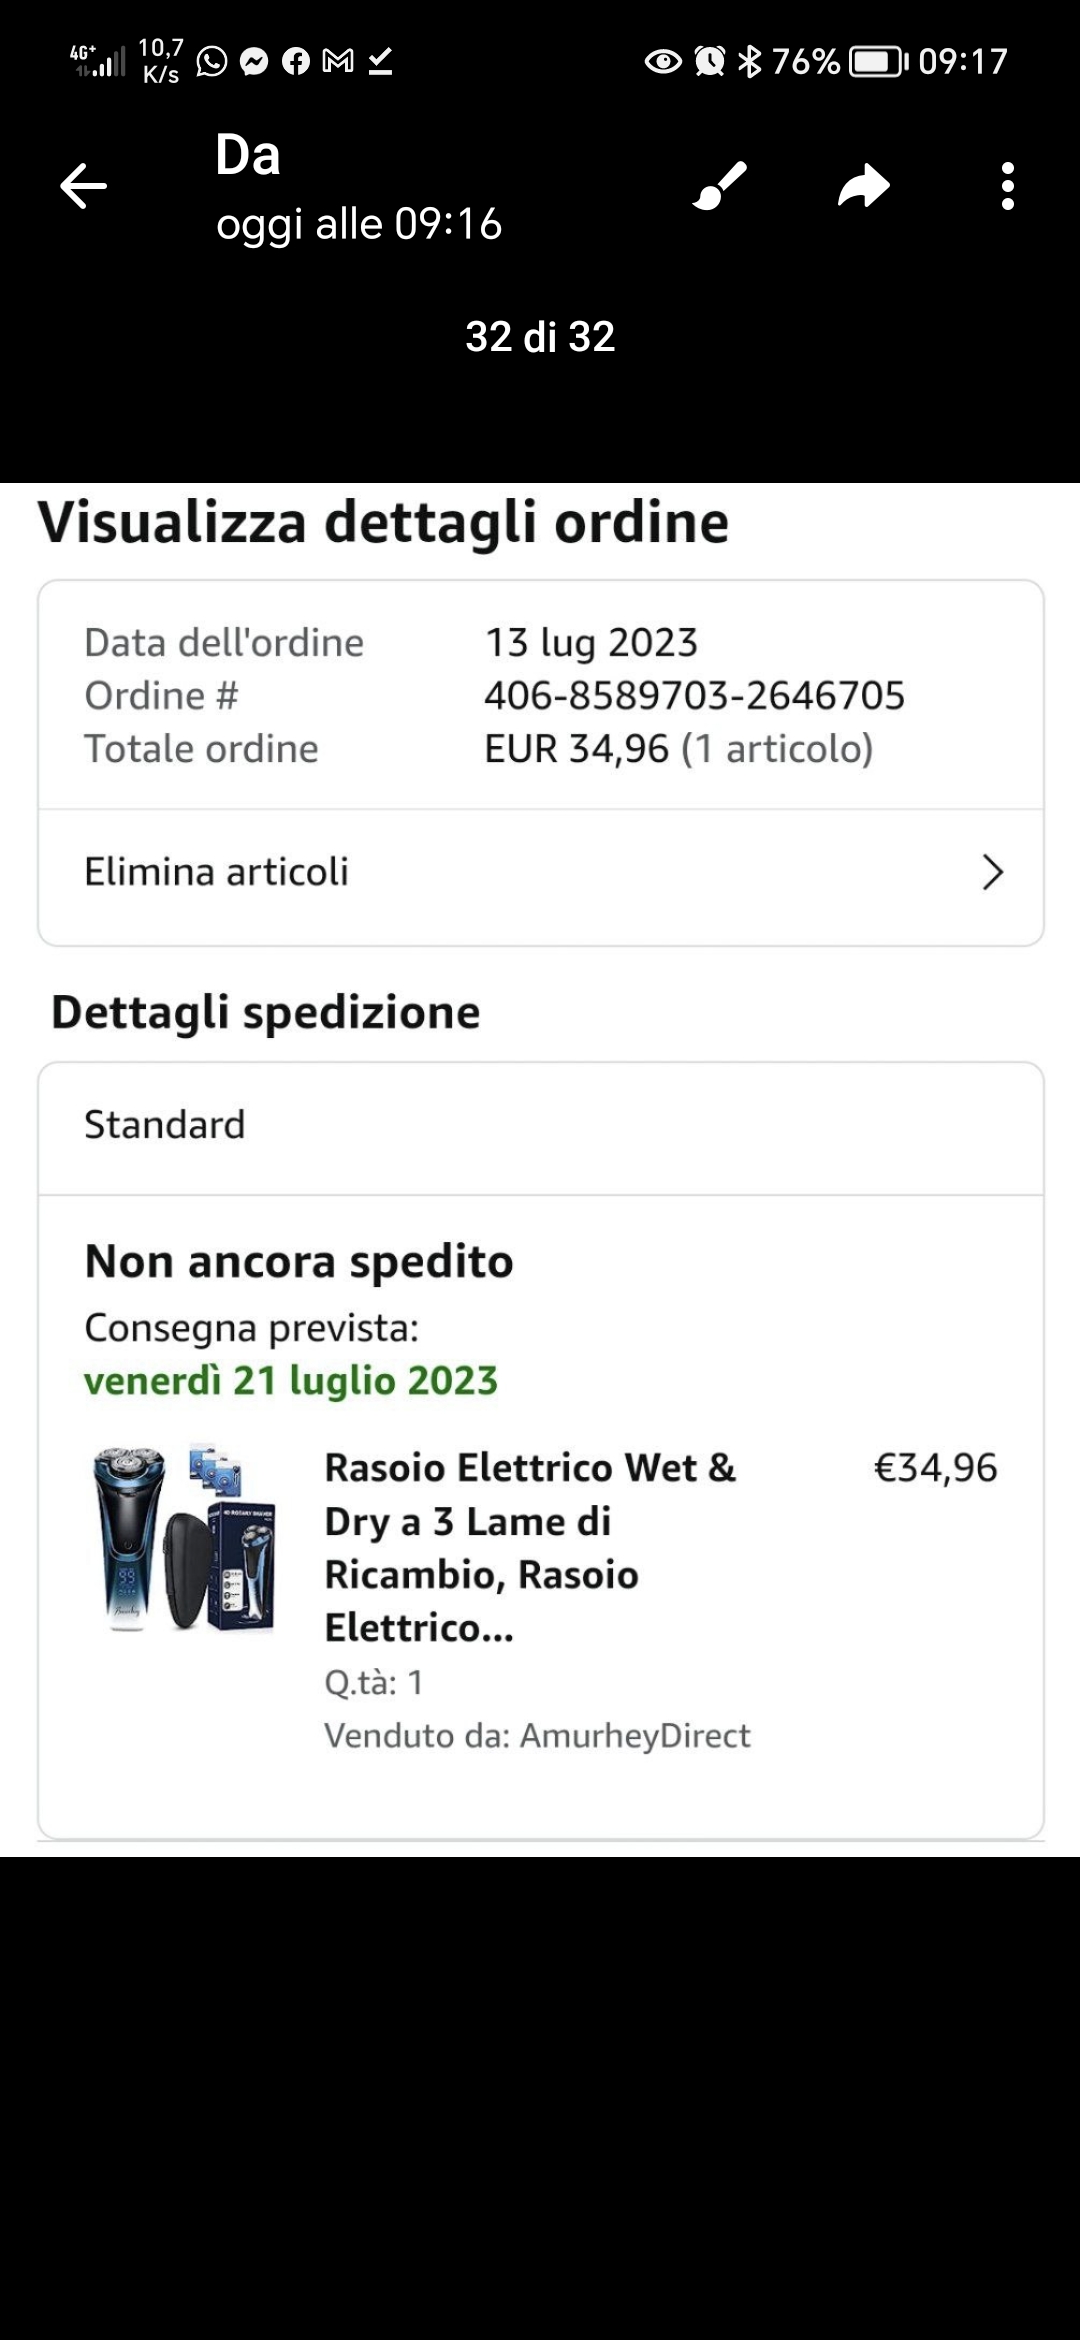Tap the sender name Da in the header
The image size is (1080, 2340).
[x=248, y=156]
